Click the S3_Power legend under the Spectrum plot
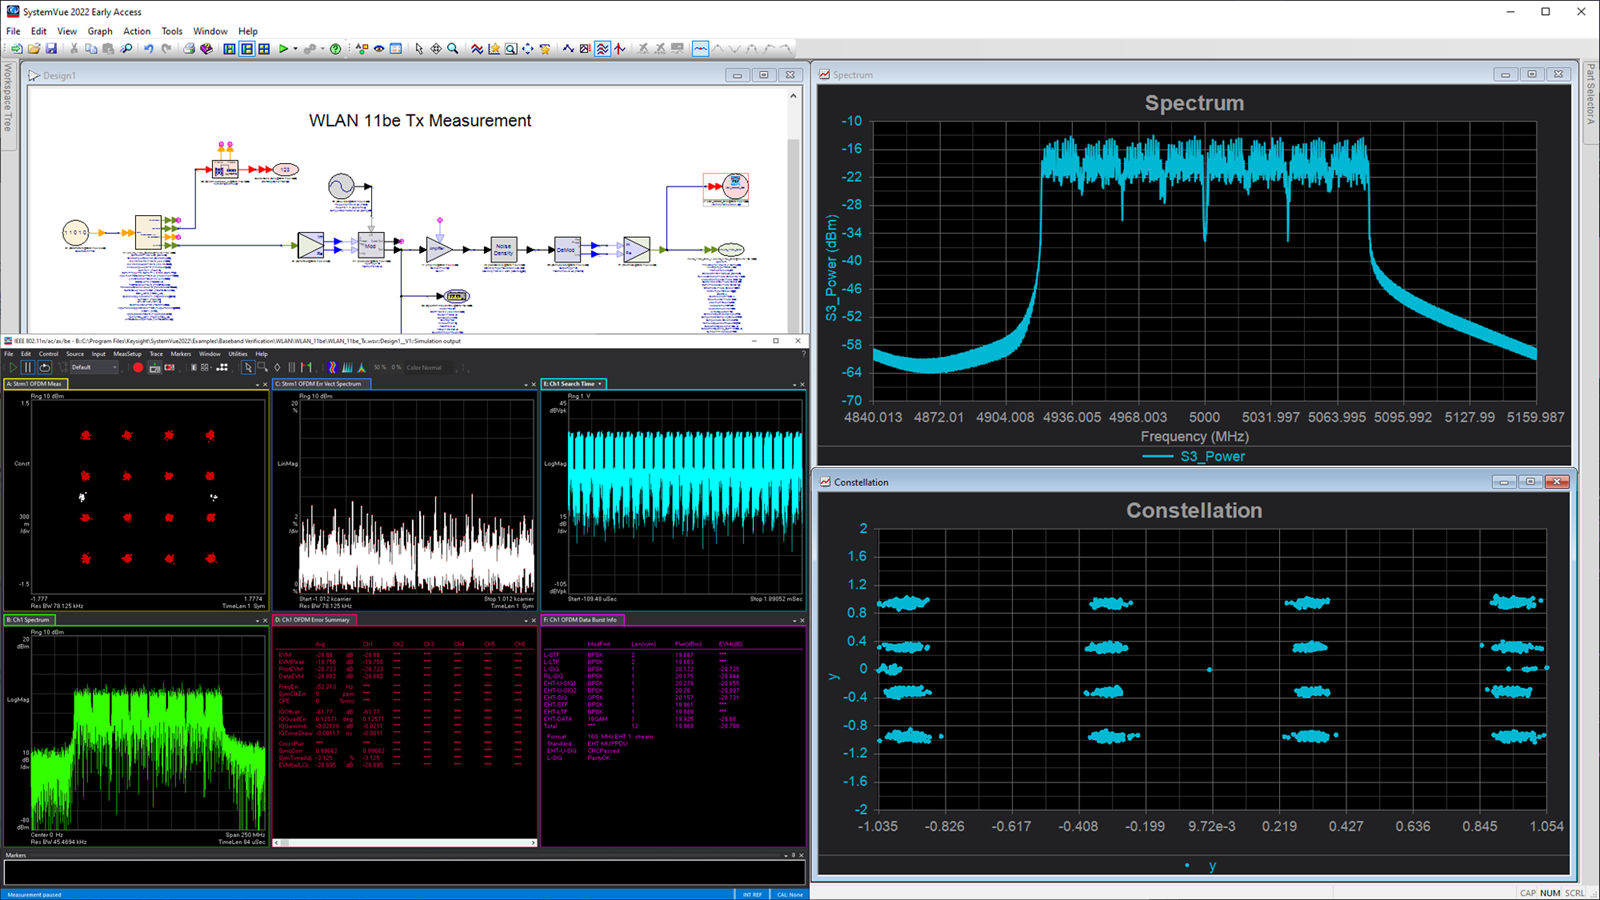This screenshot has width=1600, height=900. point(1210,456)
